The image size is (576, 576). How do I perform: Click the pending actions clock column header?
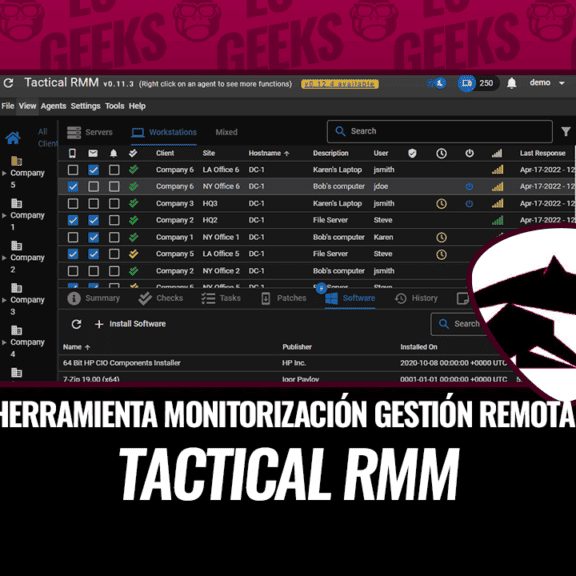441,153
